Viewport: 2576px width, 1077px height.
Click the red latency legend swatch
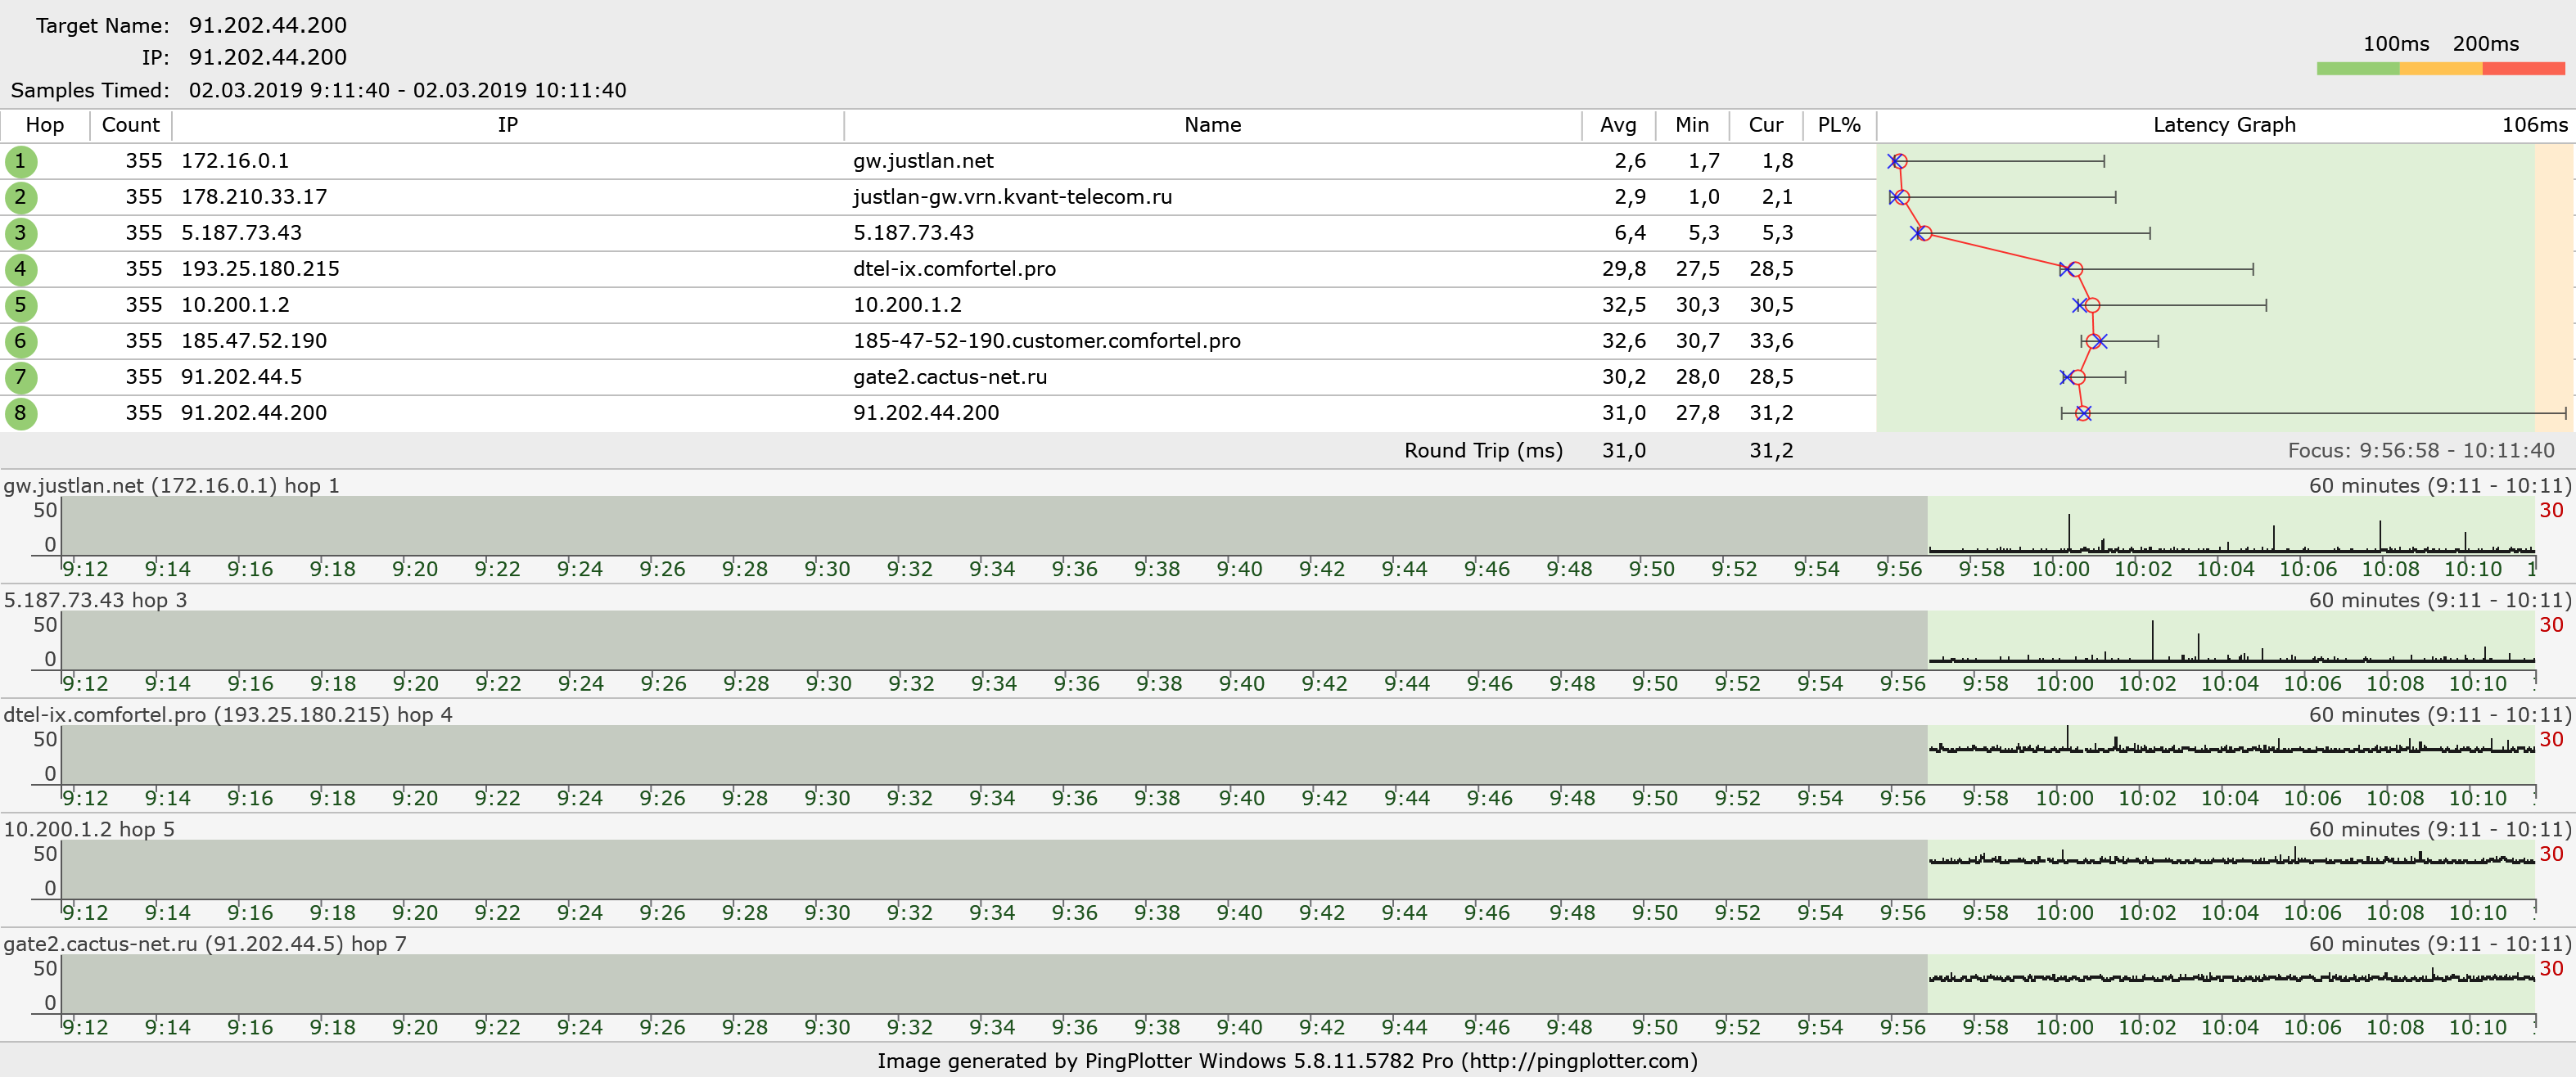[2523, 69]
